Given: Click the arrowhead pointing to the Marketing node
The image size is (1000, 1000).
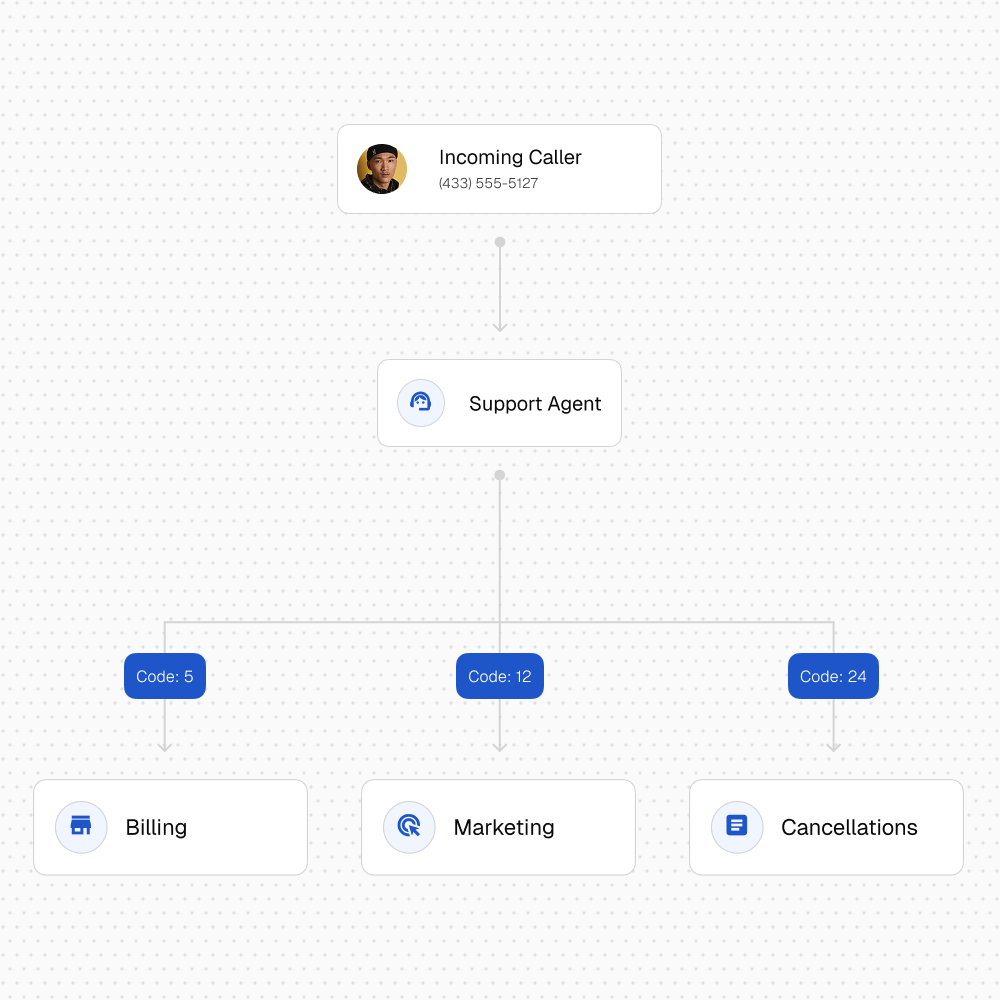Looking at the screenshot, I should point(500,745).
